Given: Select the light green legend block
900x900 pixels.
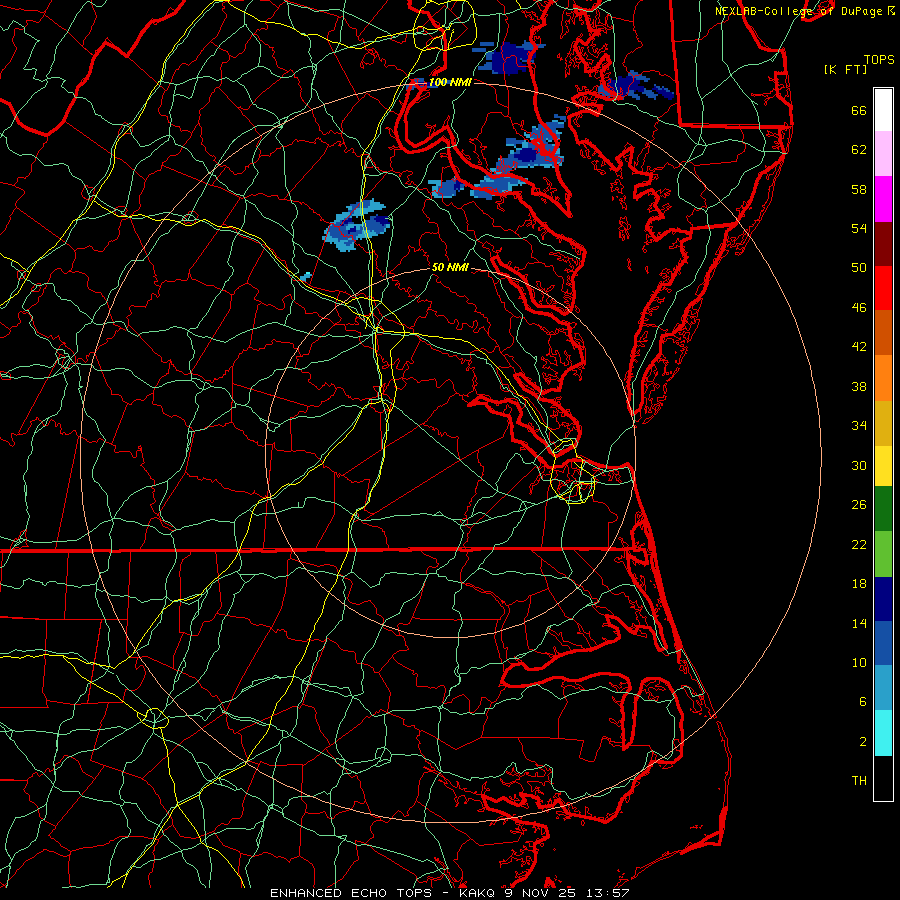Looking at the screenshot, I should pyautogui.click(x=883, y=554).
